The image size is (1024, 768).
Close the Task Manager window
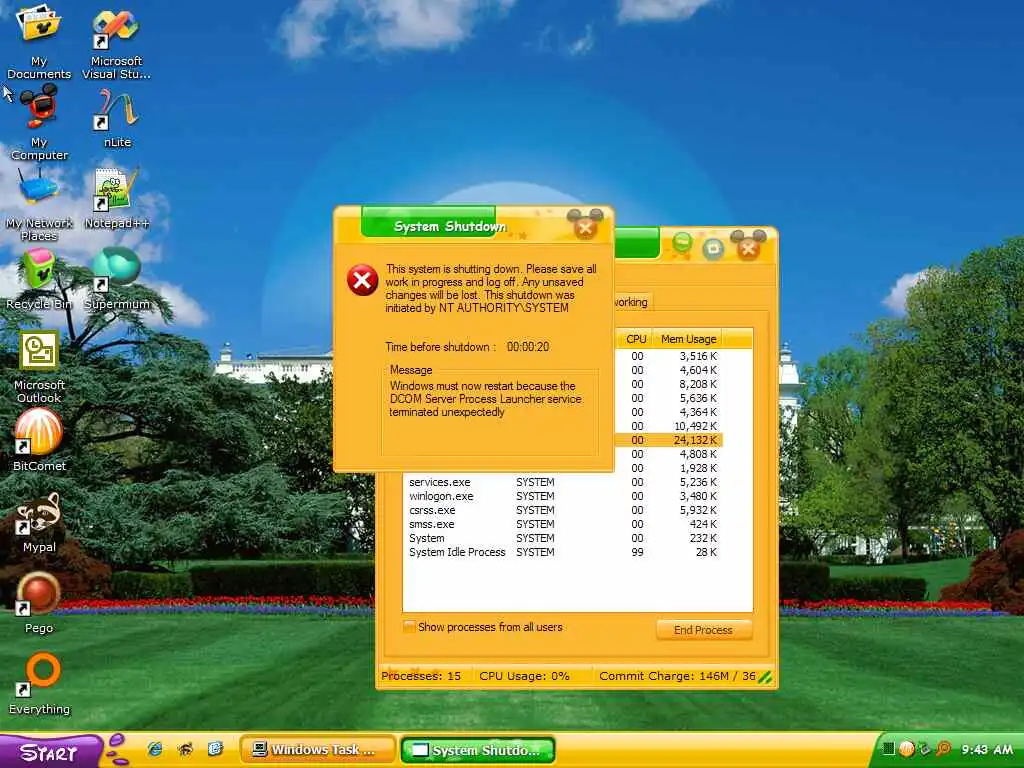coord(748,248)
